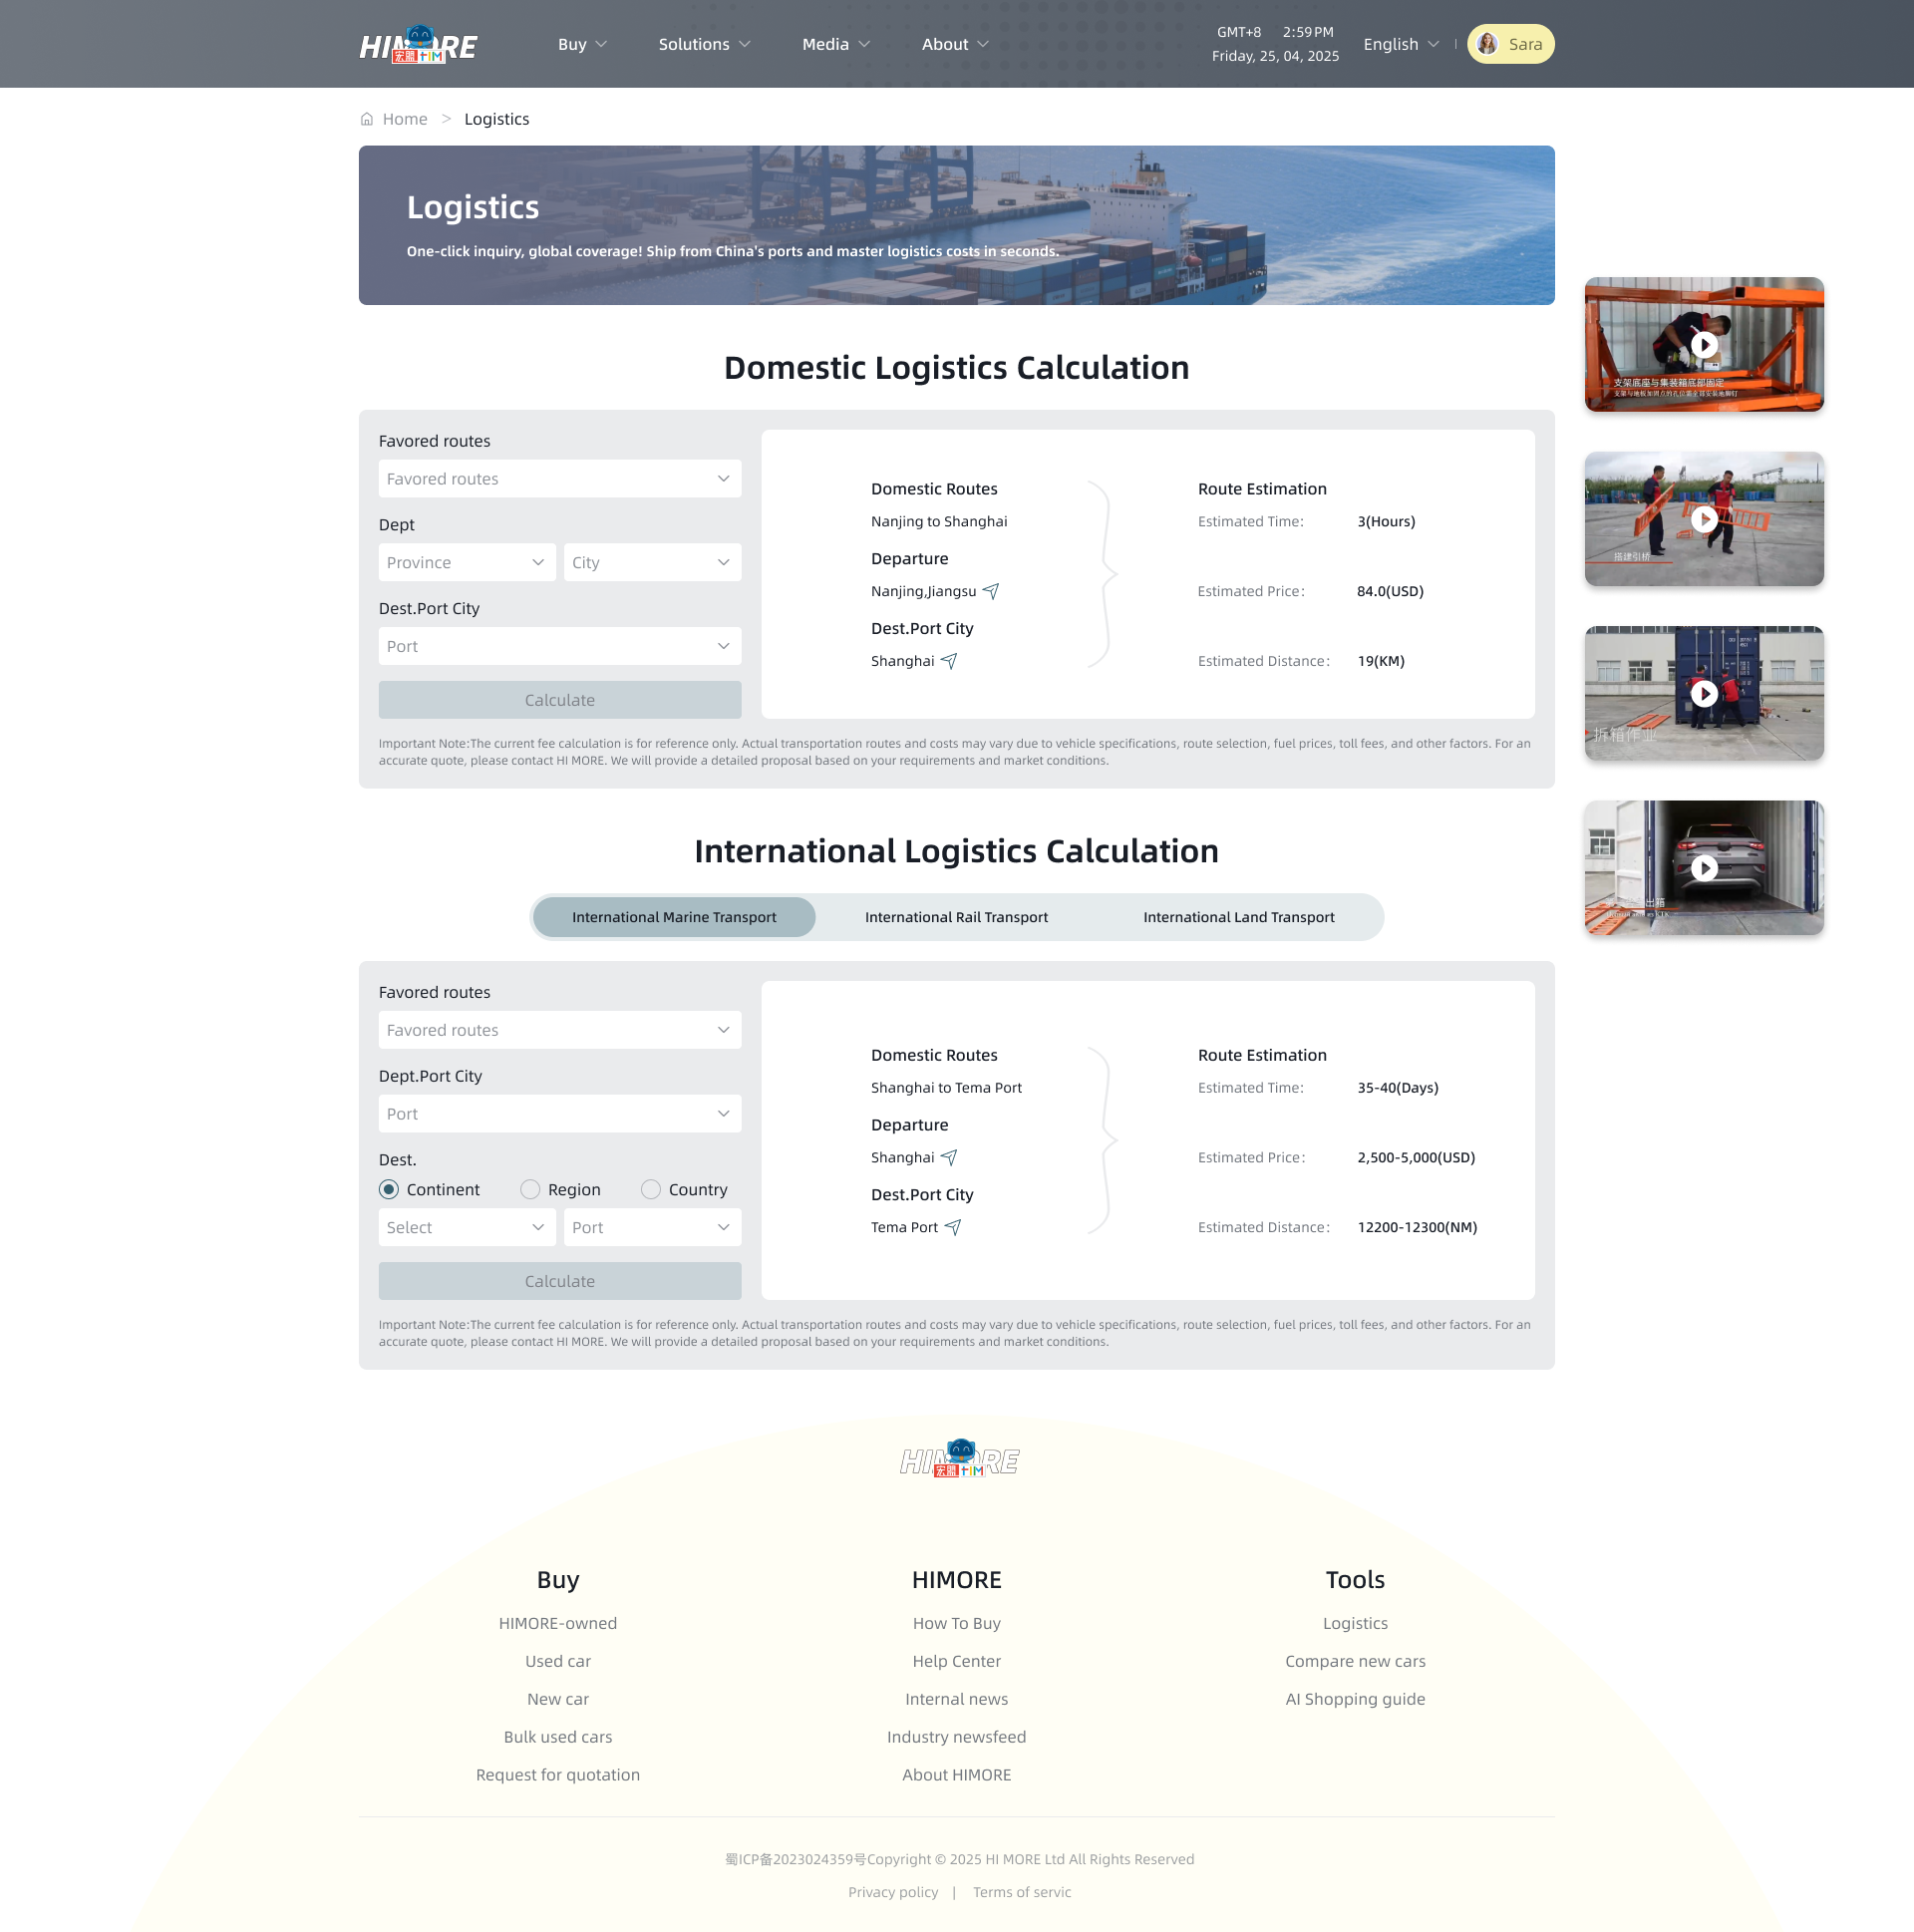Click the Sara user avatar

coord(1487,44)
